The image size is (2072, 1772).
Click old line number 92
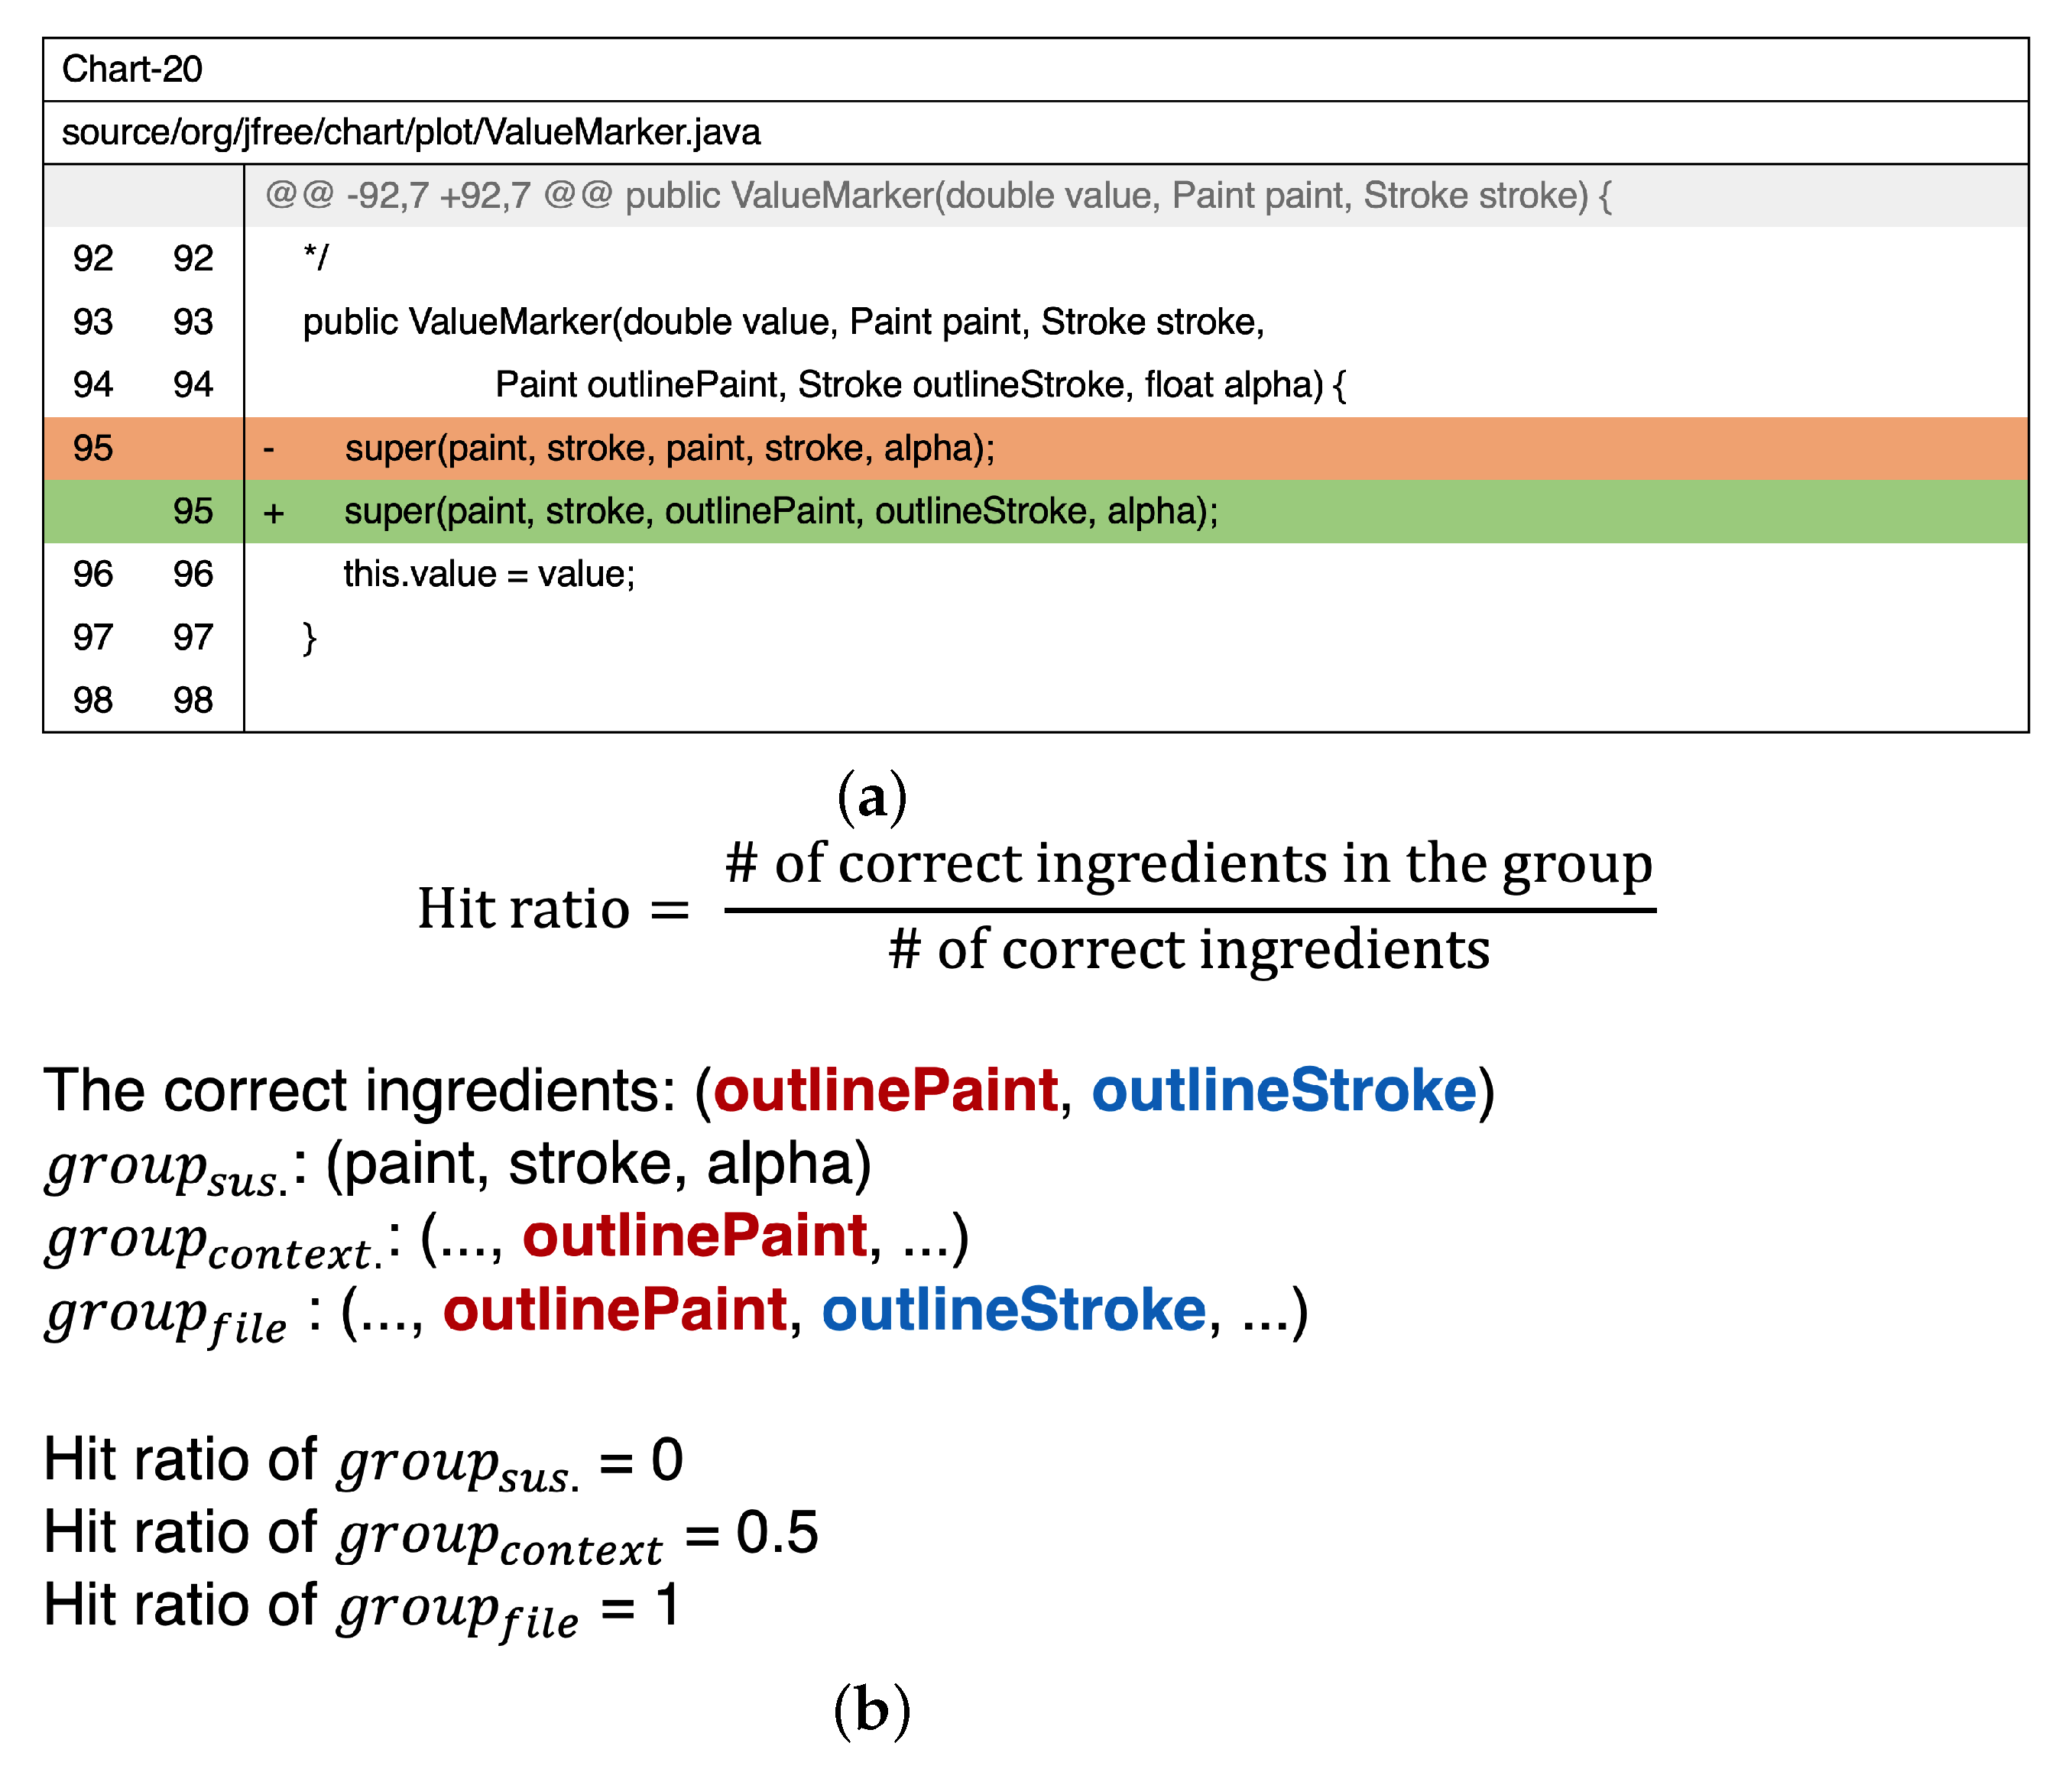click(x=92, y=259)
